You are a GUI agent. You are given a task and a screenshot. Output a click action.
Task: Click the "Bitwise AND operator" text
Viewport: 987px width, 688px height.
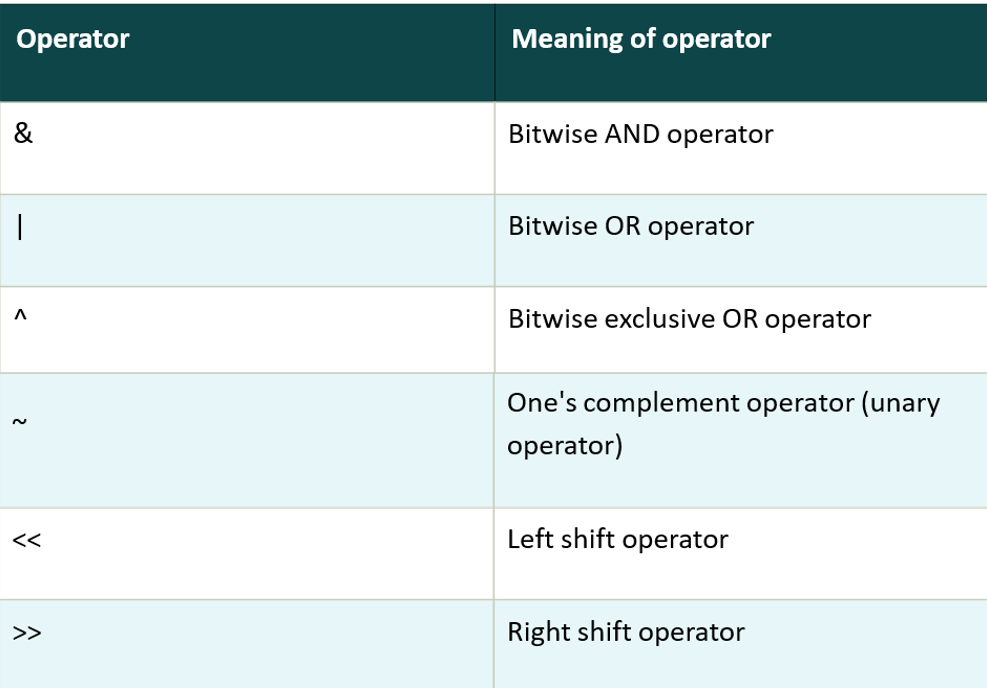click(x=640, y=134)
